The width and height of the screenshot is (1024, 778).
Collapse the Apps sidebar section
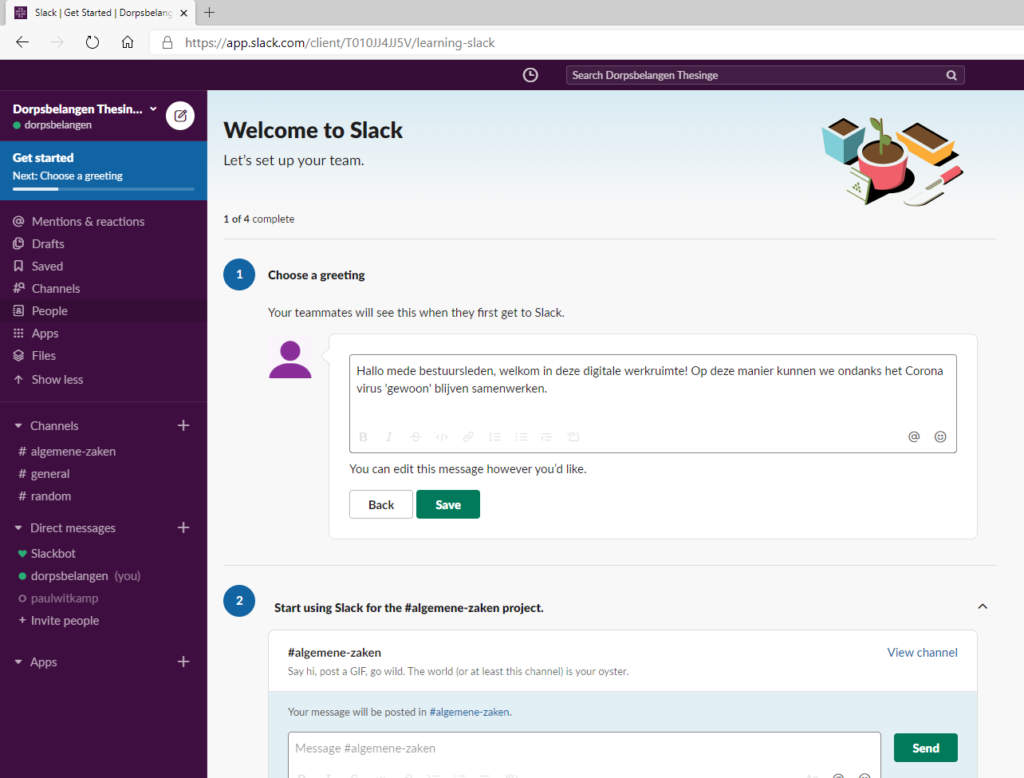tap(18, 662)
